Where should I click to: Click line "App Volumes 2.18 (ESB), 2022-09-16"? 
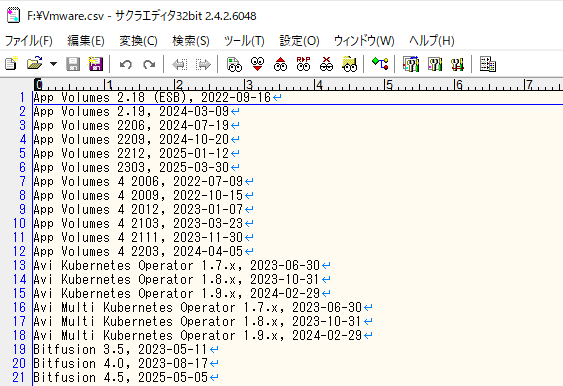click(152, 97)
